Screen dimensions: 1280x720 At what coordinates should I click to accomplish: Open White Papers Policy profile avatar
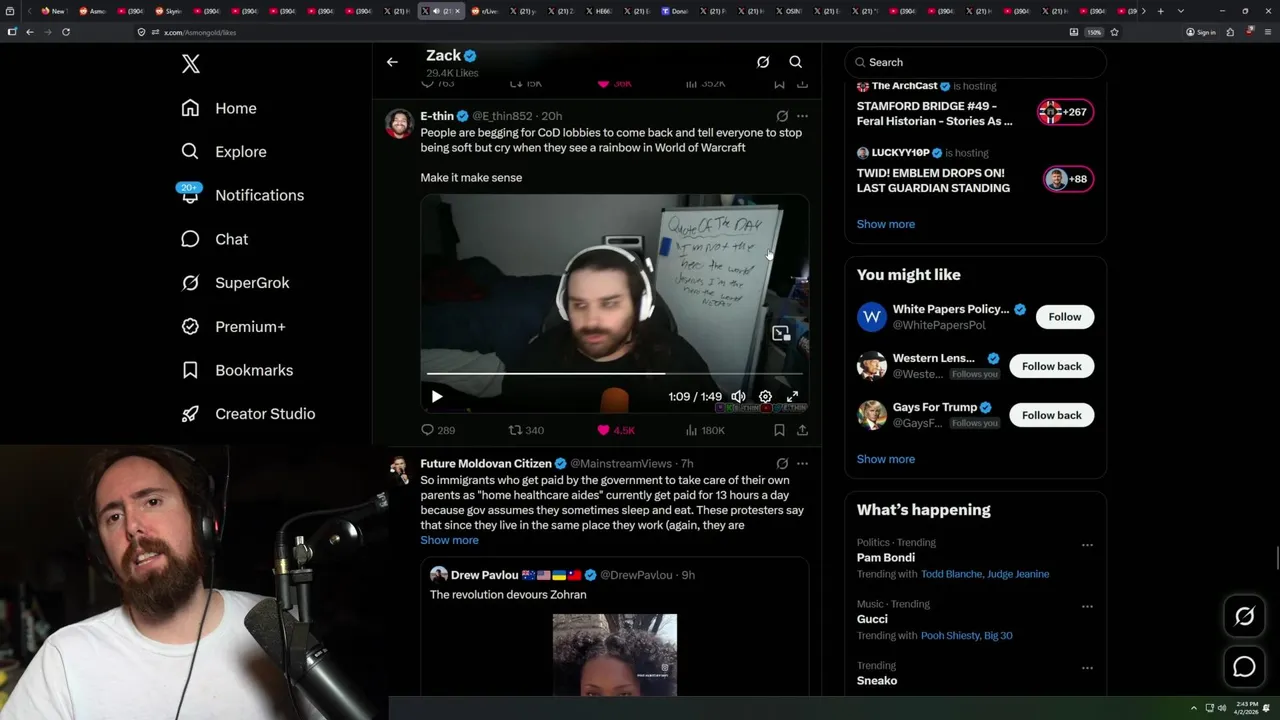[872, 317]
